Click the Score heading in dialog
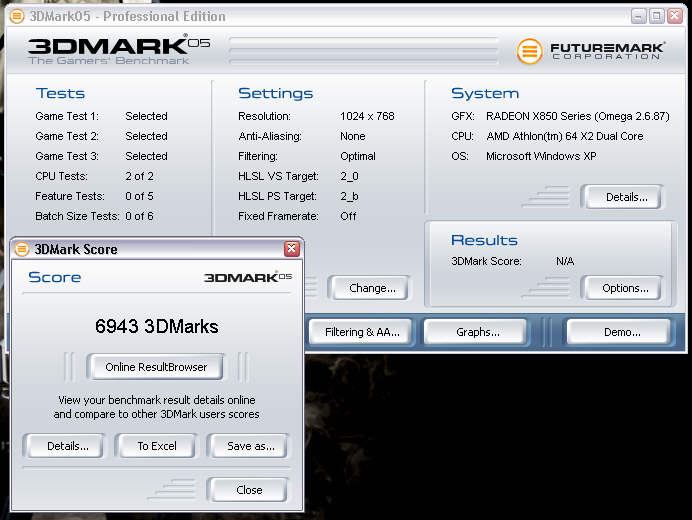 click(55, 277)
